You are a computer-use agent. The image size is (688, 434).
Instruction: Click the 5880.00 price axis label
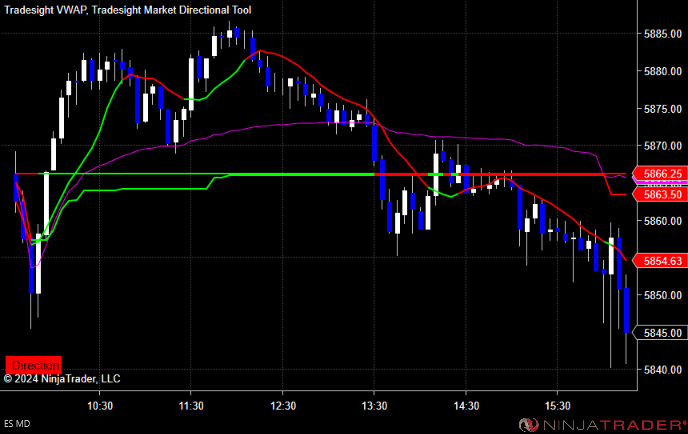point(663,71)
